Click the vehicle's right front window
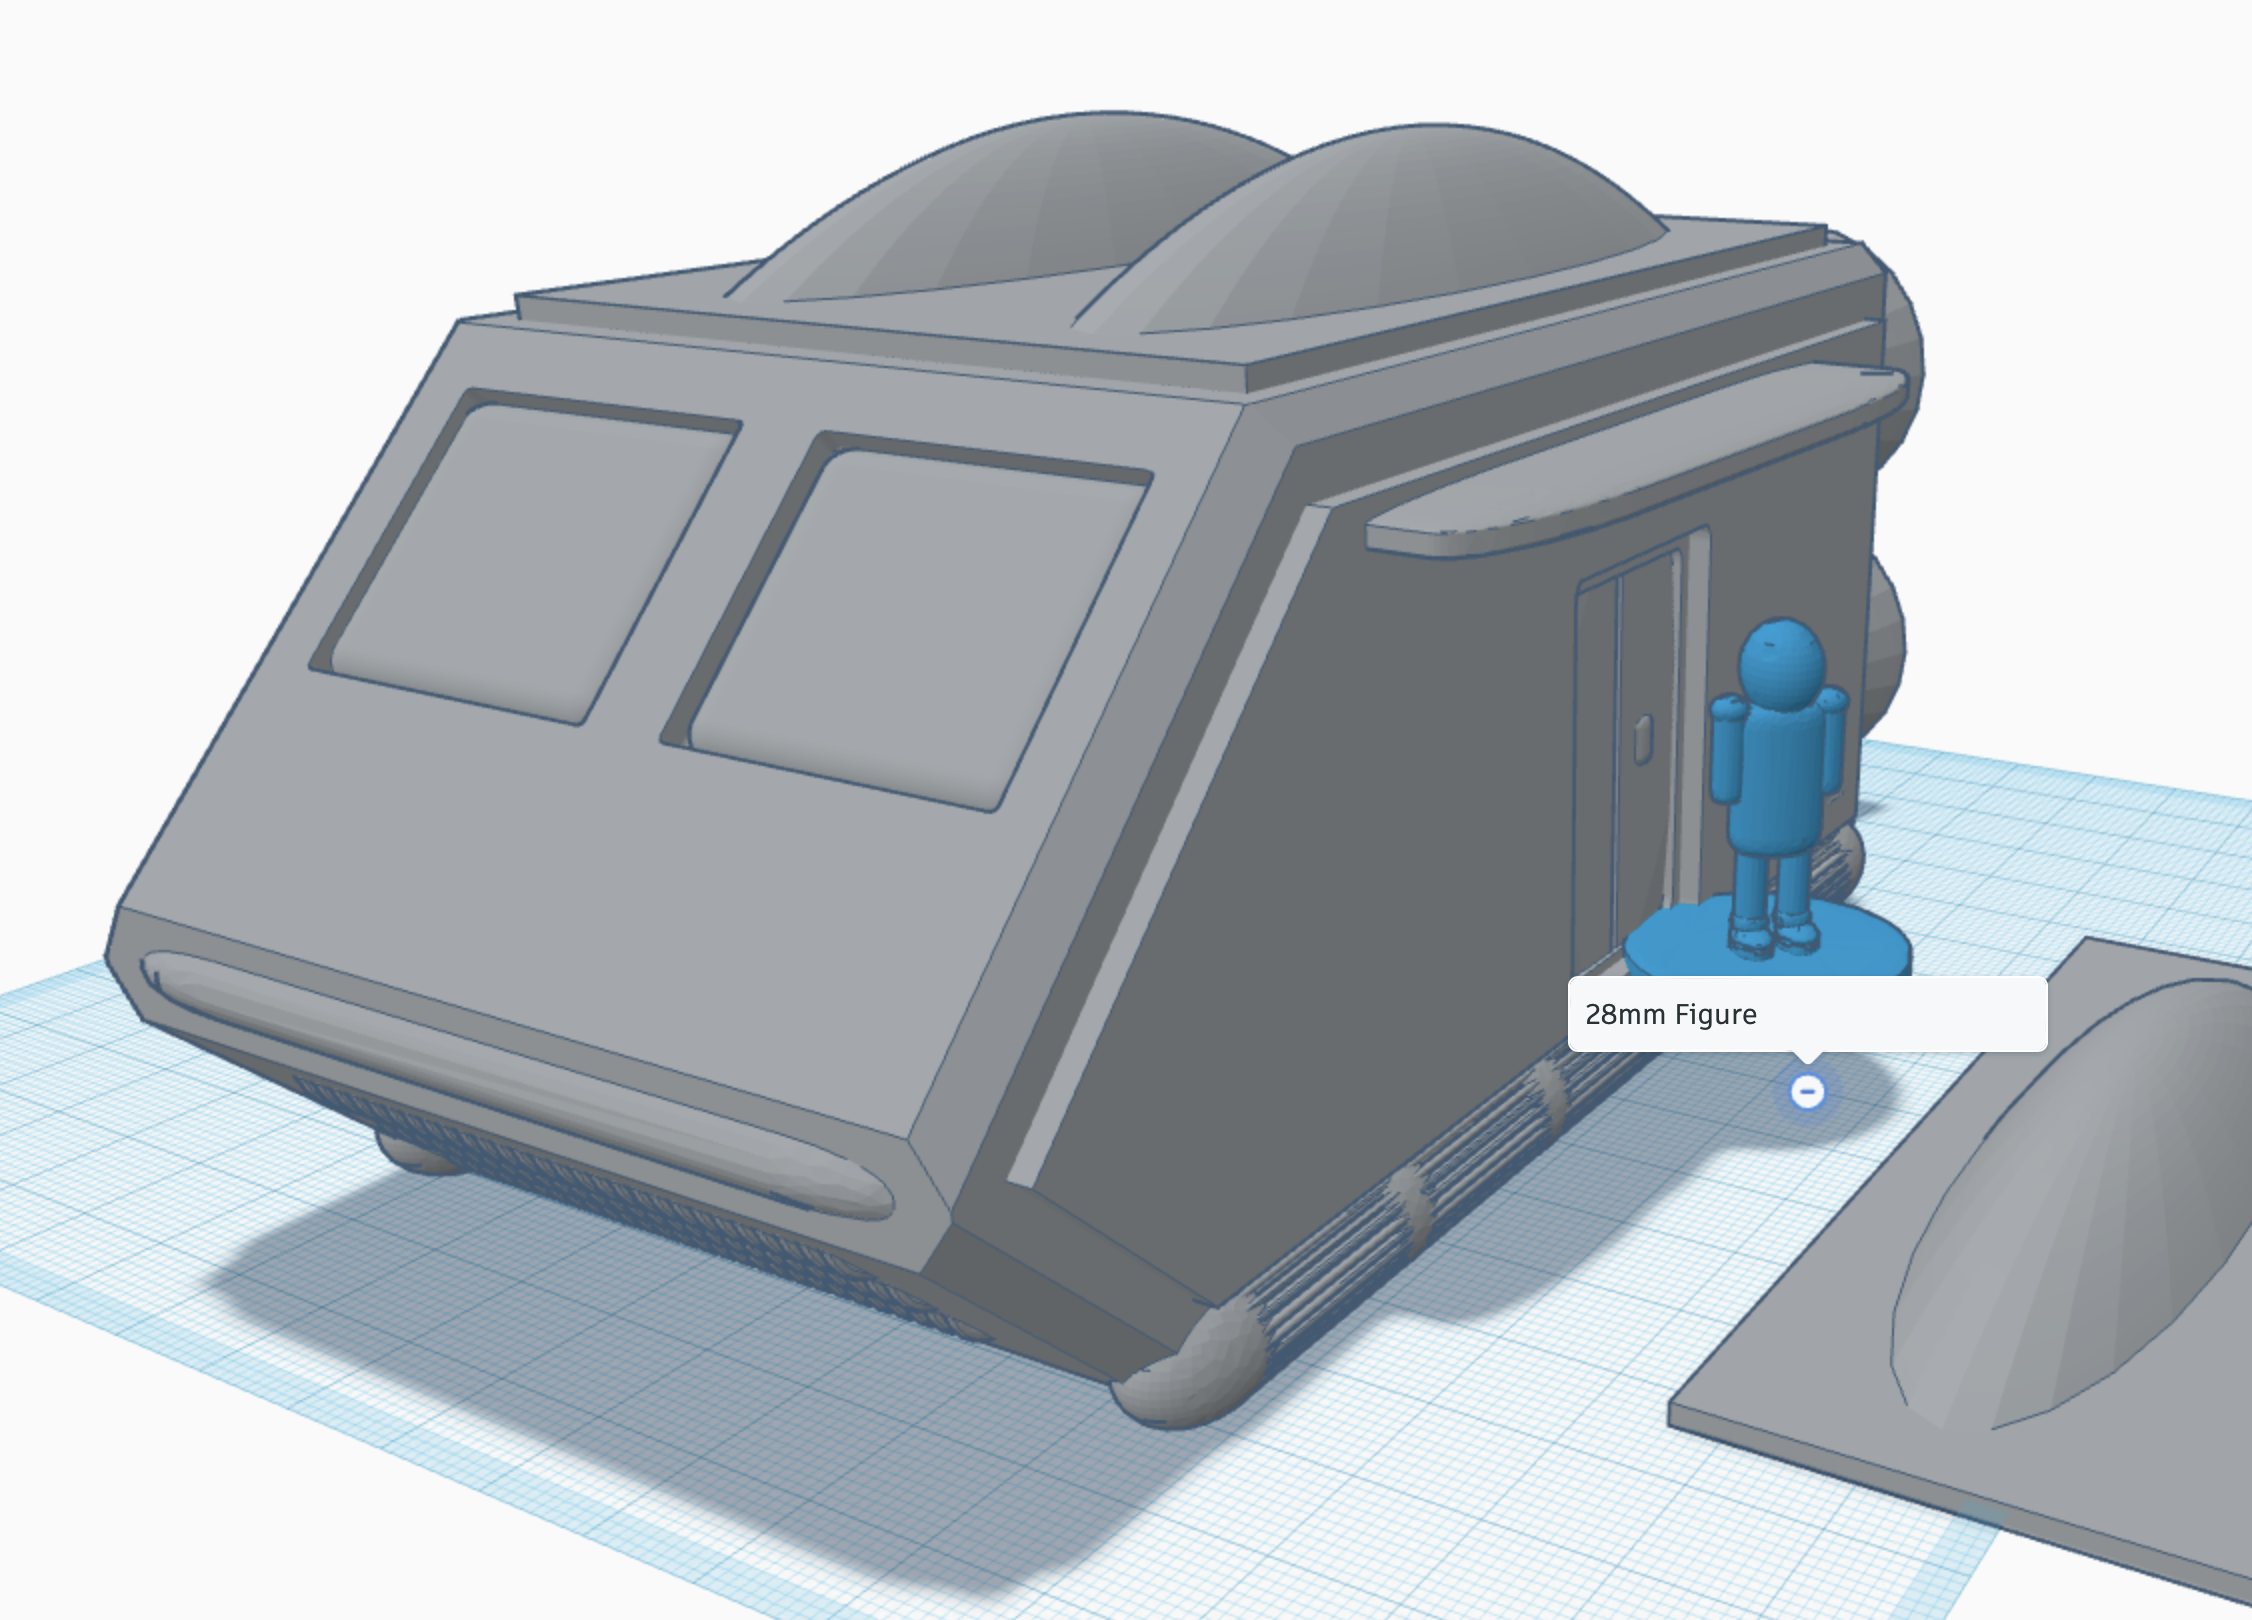2252x1620 pixels. [910, 620]
